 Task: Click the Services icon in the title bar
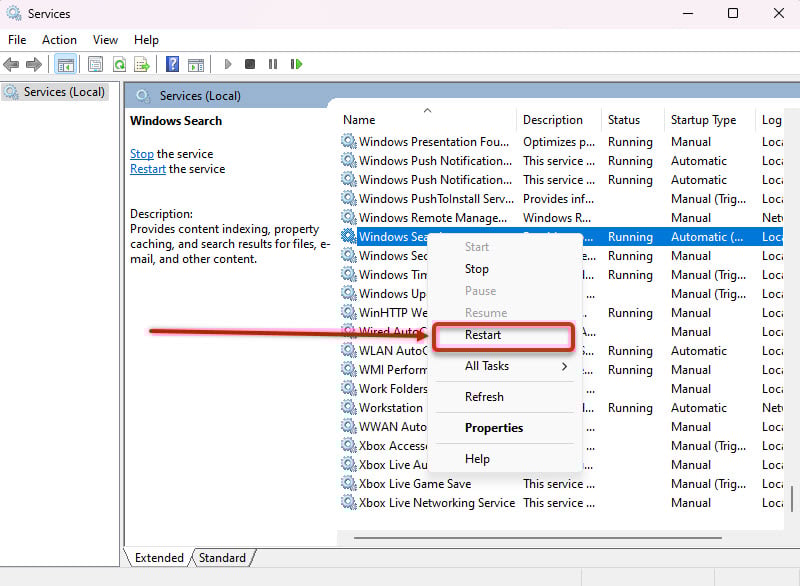click(x=14, y=14)
